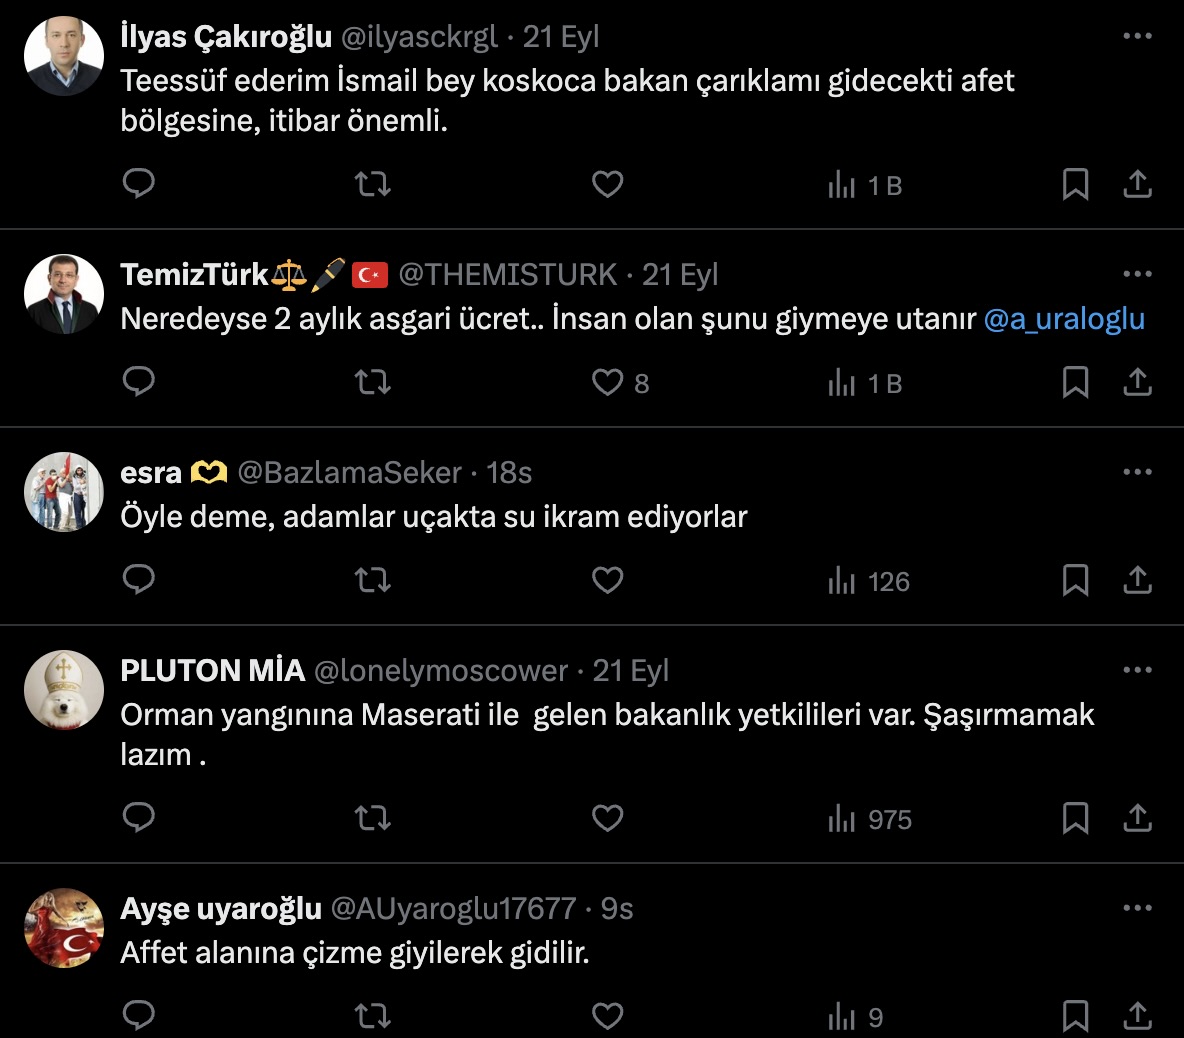Bookmark Ayşe uyaroğlu's tweet
This screenshot has width=1184, height=1038.
[x=1075, y=1016]
